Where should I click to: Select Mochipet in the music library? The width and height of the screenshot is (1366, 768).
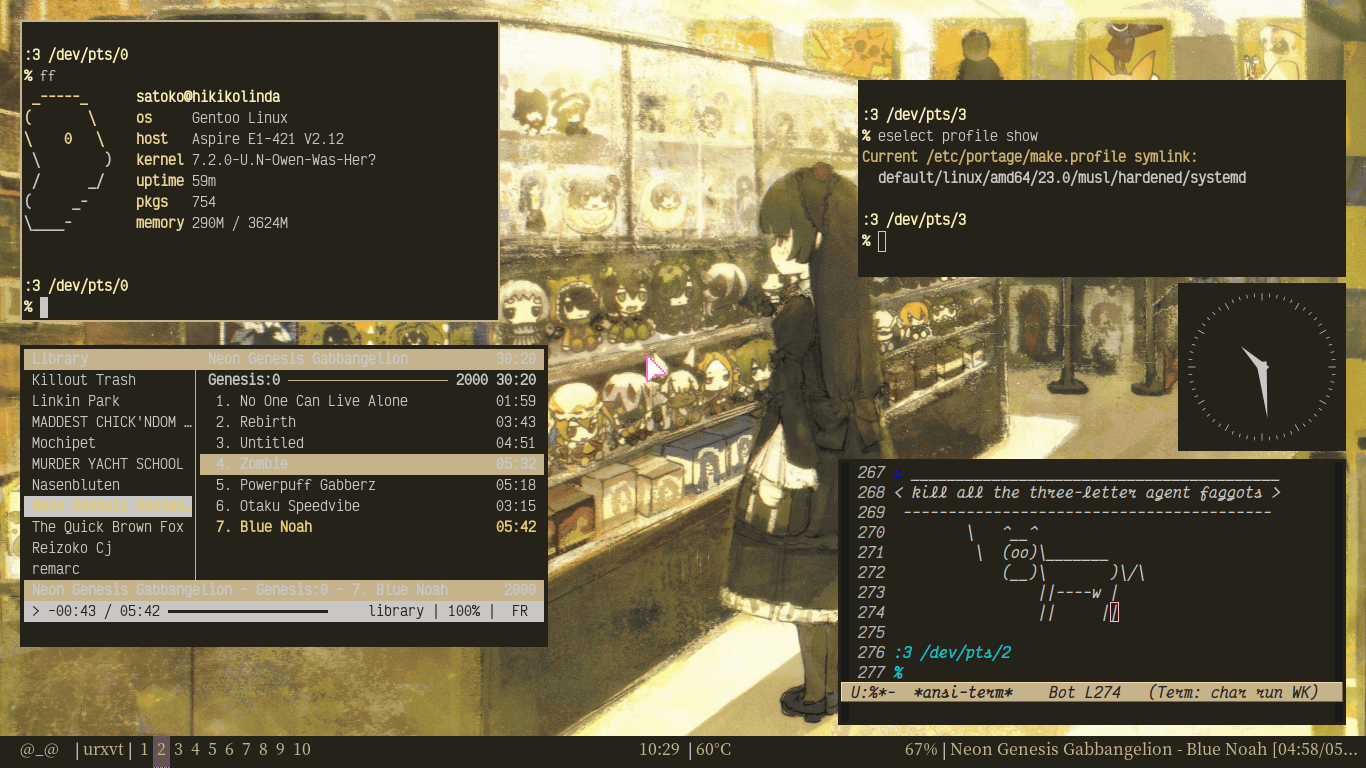point(64,443)
